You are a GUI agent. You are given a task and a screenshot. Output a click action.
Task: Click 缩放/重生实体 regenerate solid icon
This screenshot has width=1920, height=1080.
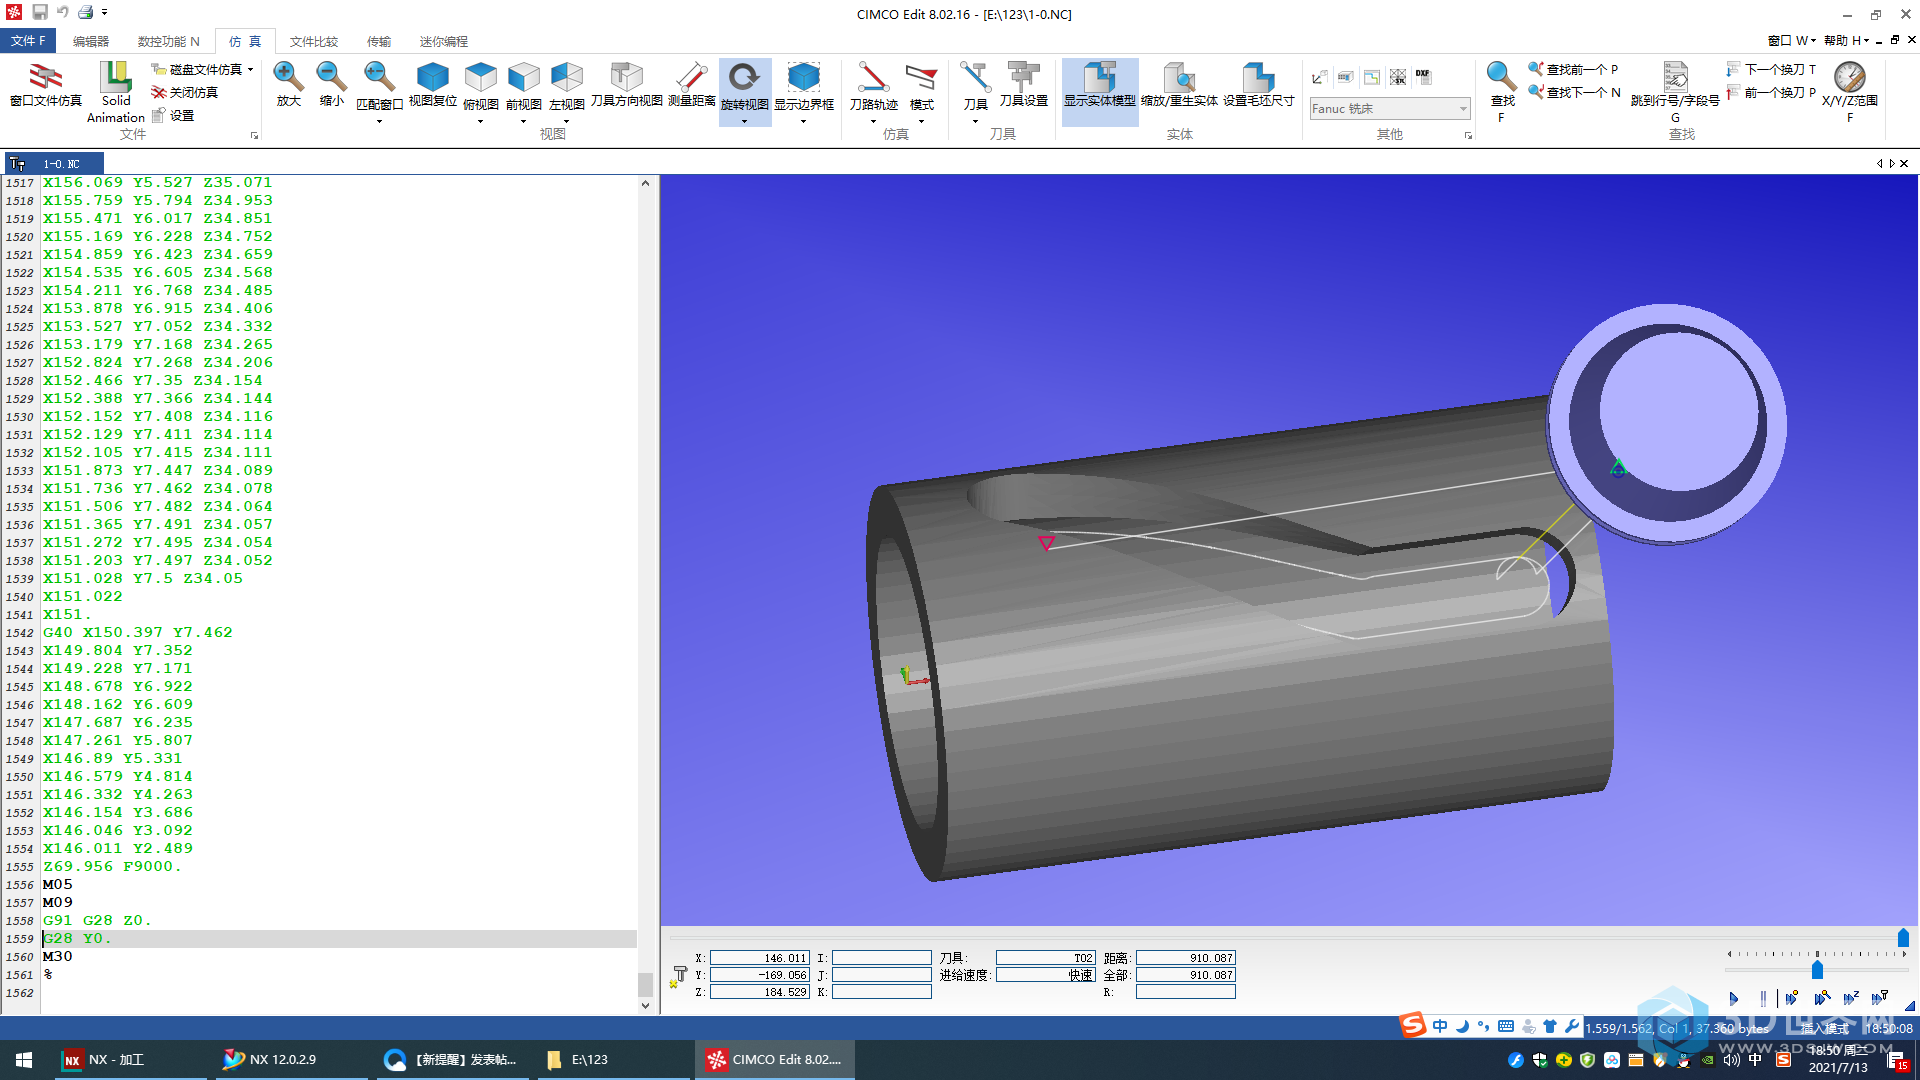coord(1180,85)
